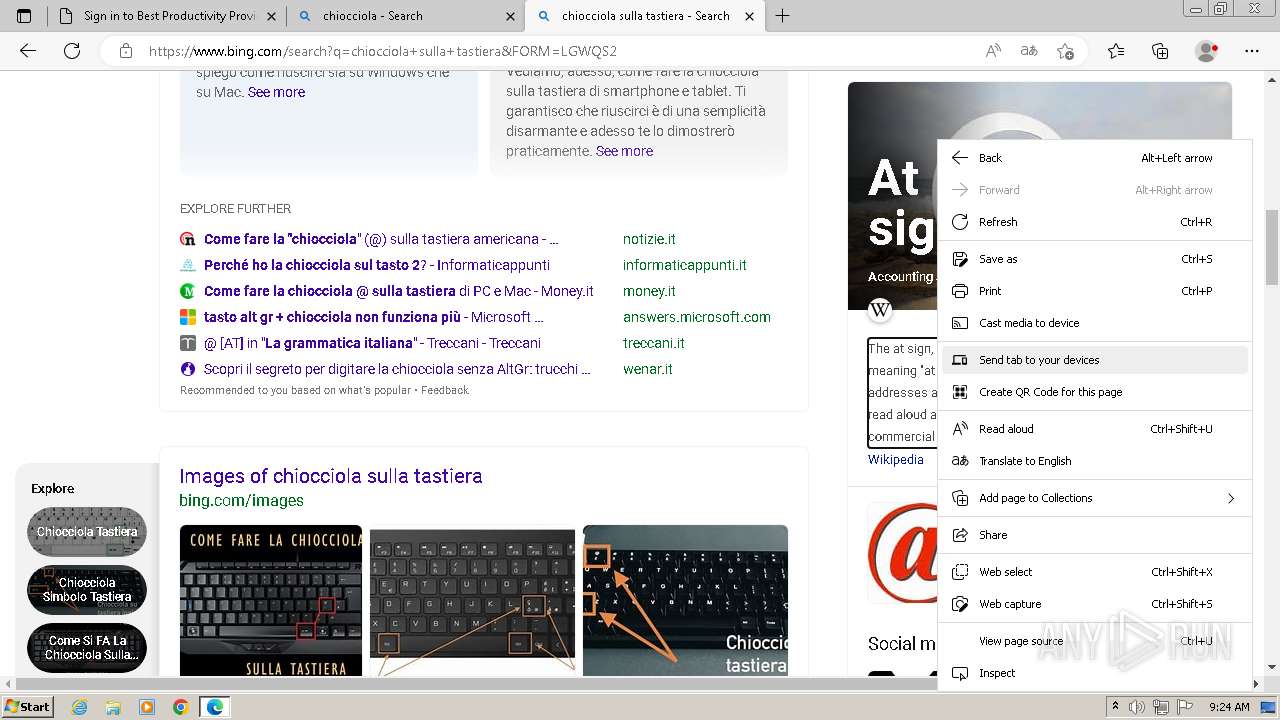Reload page using the refresh icon
The image size is (1280, 720).
click(72, 51)
